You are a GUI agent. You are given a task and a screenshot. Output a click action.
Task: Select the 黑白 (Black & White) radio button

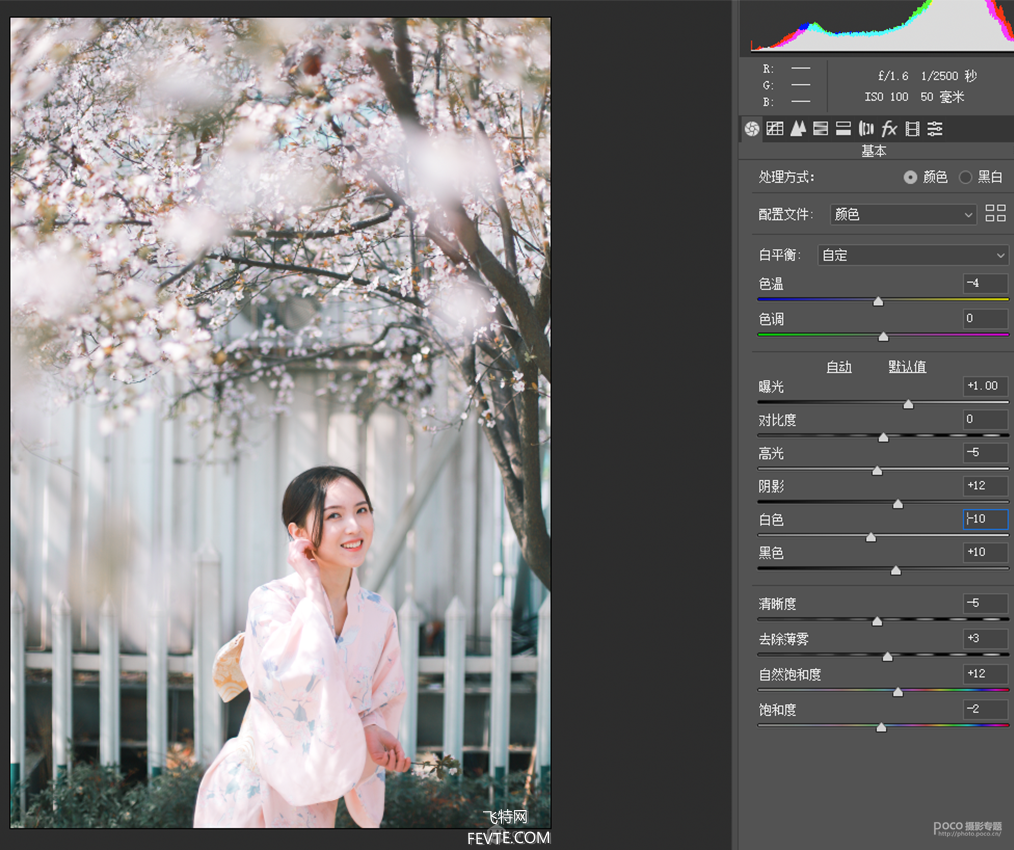coord(965,177)
